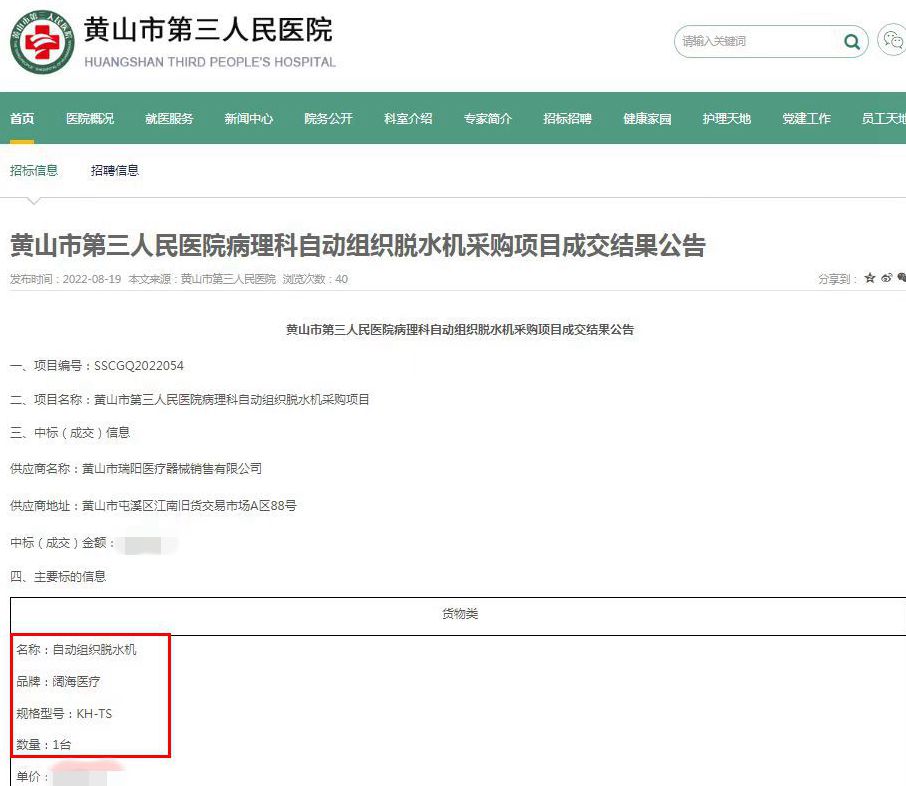The width and height of the screenshot is (906, 786).
Task: Open 科室介绍 menu item
Action: pyautogui.click(x=408, y=119)
